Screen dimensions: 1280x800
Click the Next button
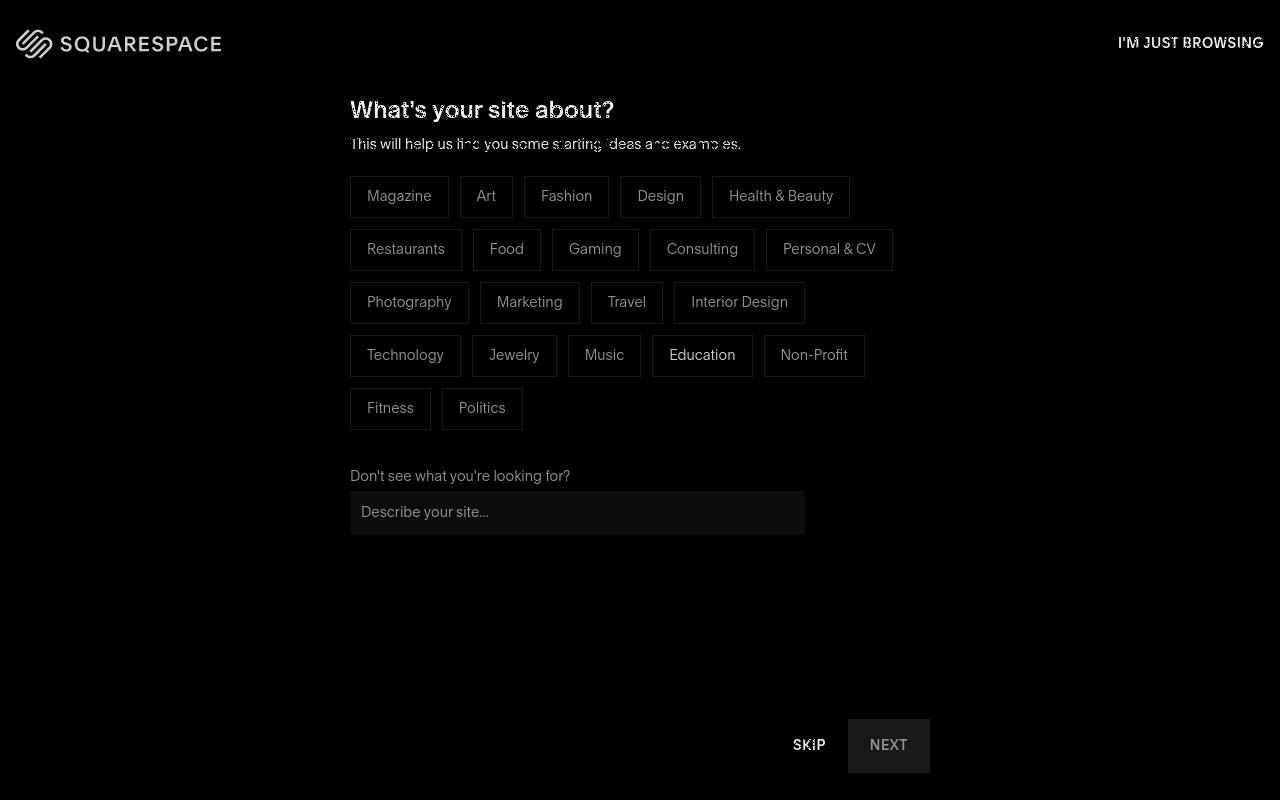click(889, 746)
